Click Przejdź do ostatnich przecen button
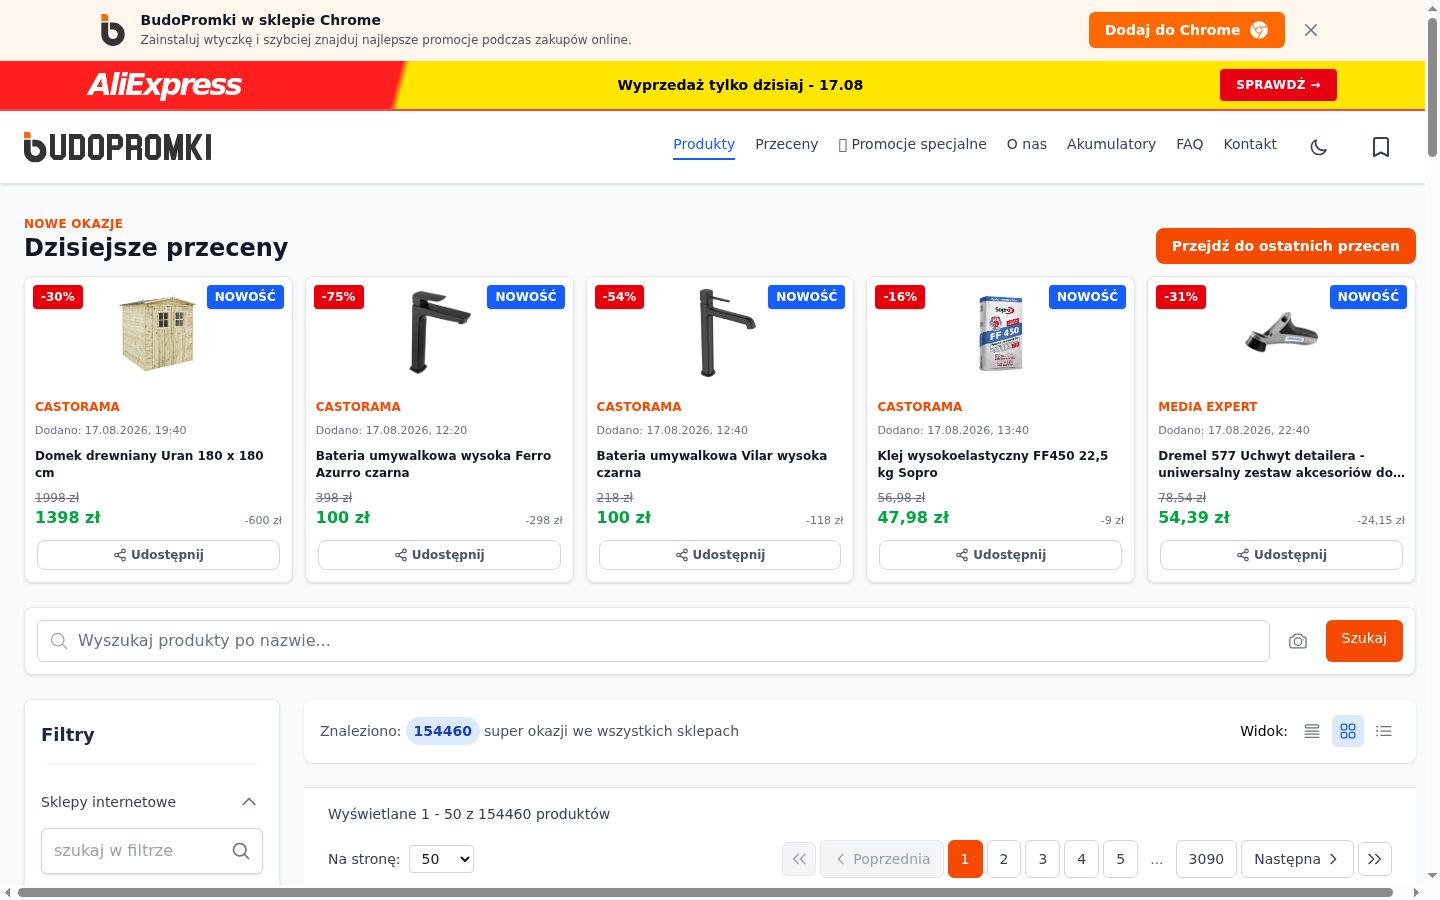Screen dimensions: 1440x900 click(1286, 246)
